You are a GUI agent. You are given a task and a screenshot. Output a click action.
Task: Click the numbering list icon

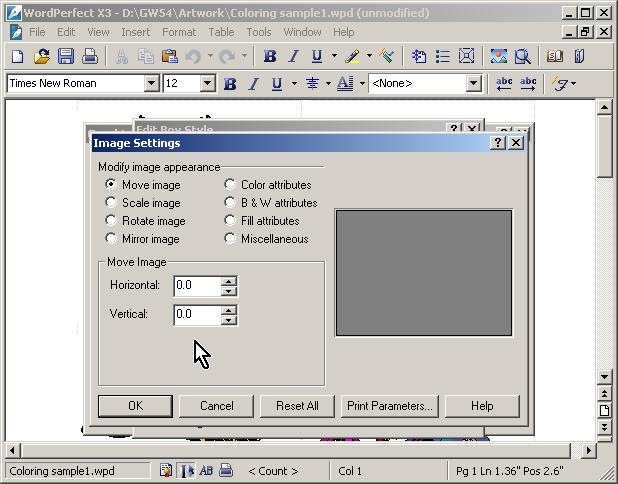(x=419, y=56)
